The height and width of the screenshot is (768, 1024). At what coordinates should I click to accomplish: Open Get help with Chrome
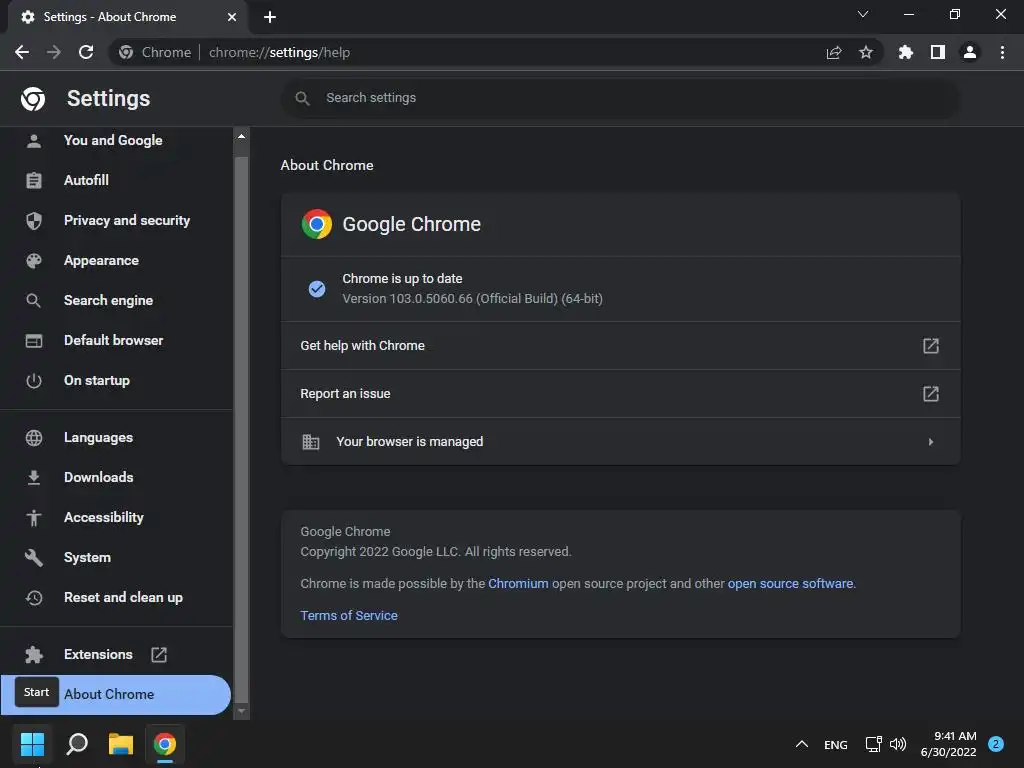[x=620, y=345]
